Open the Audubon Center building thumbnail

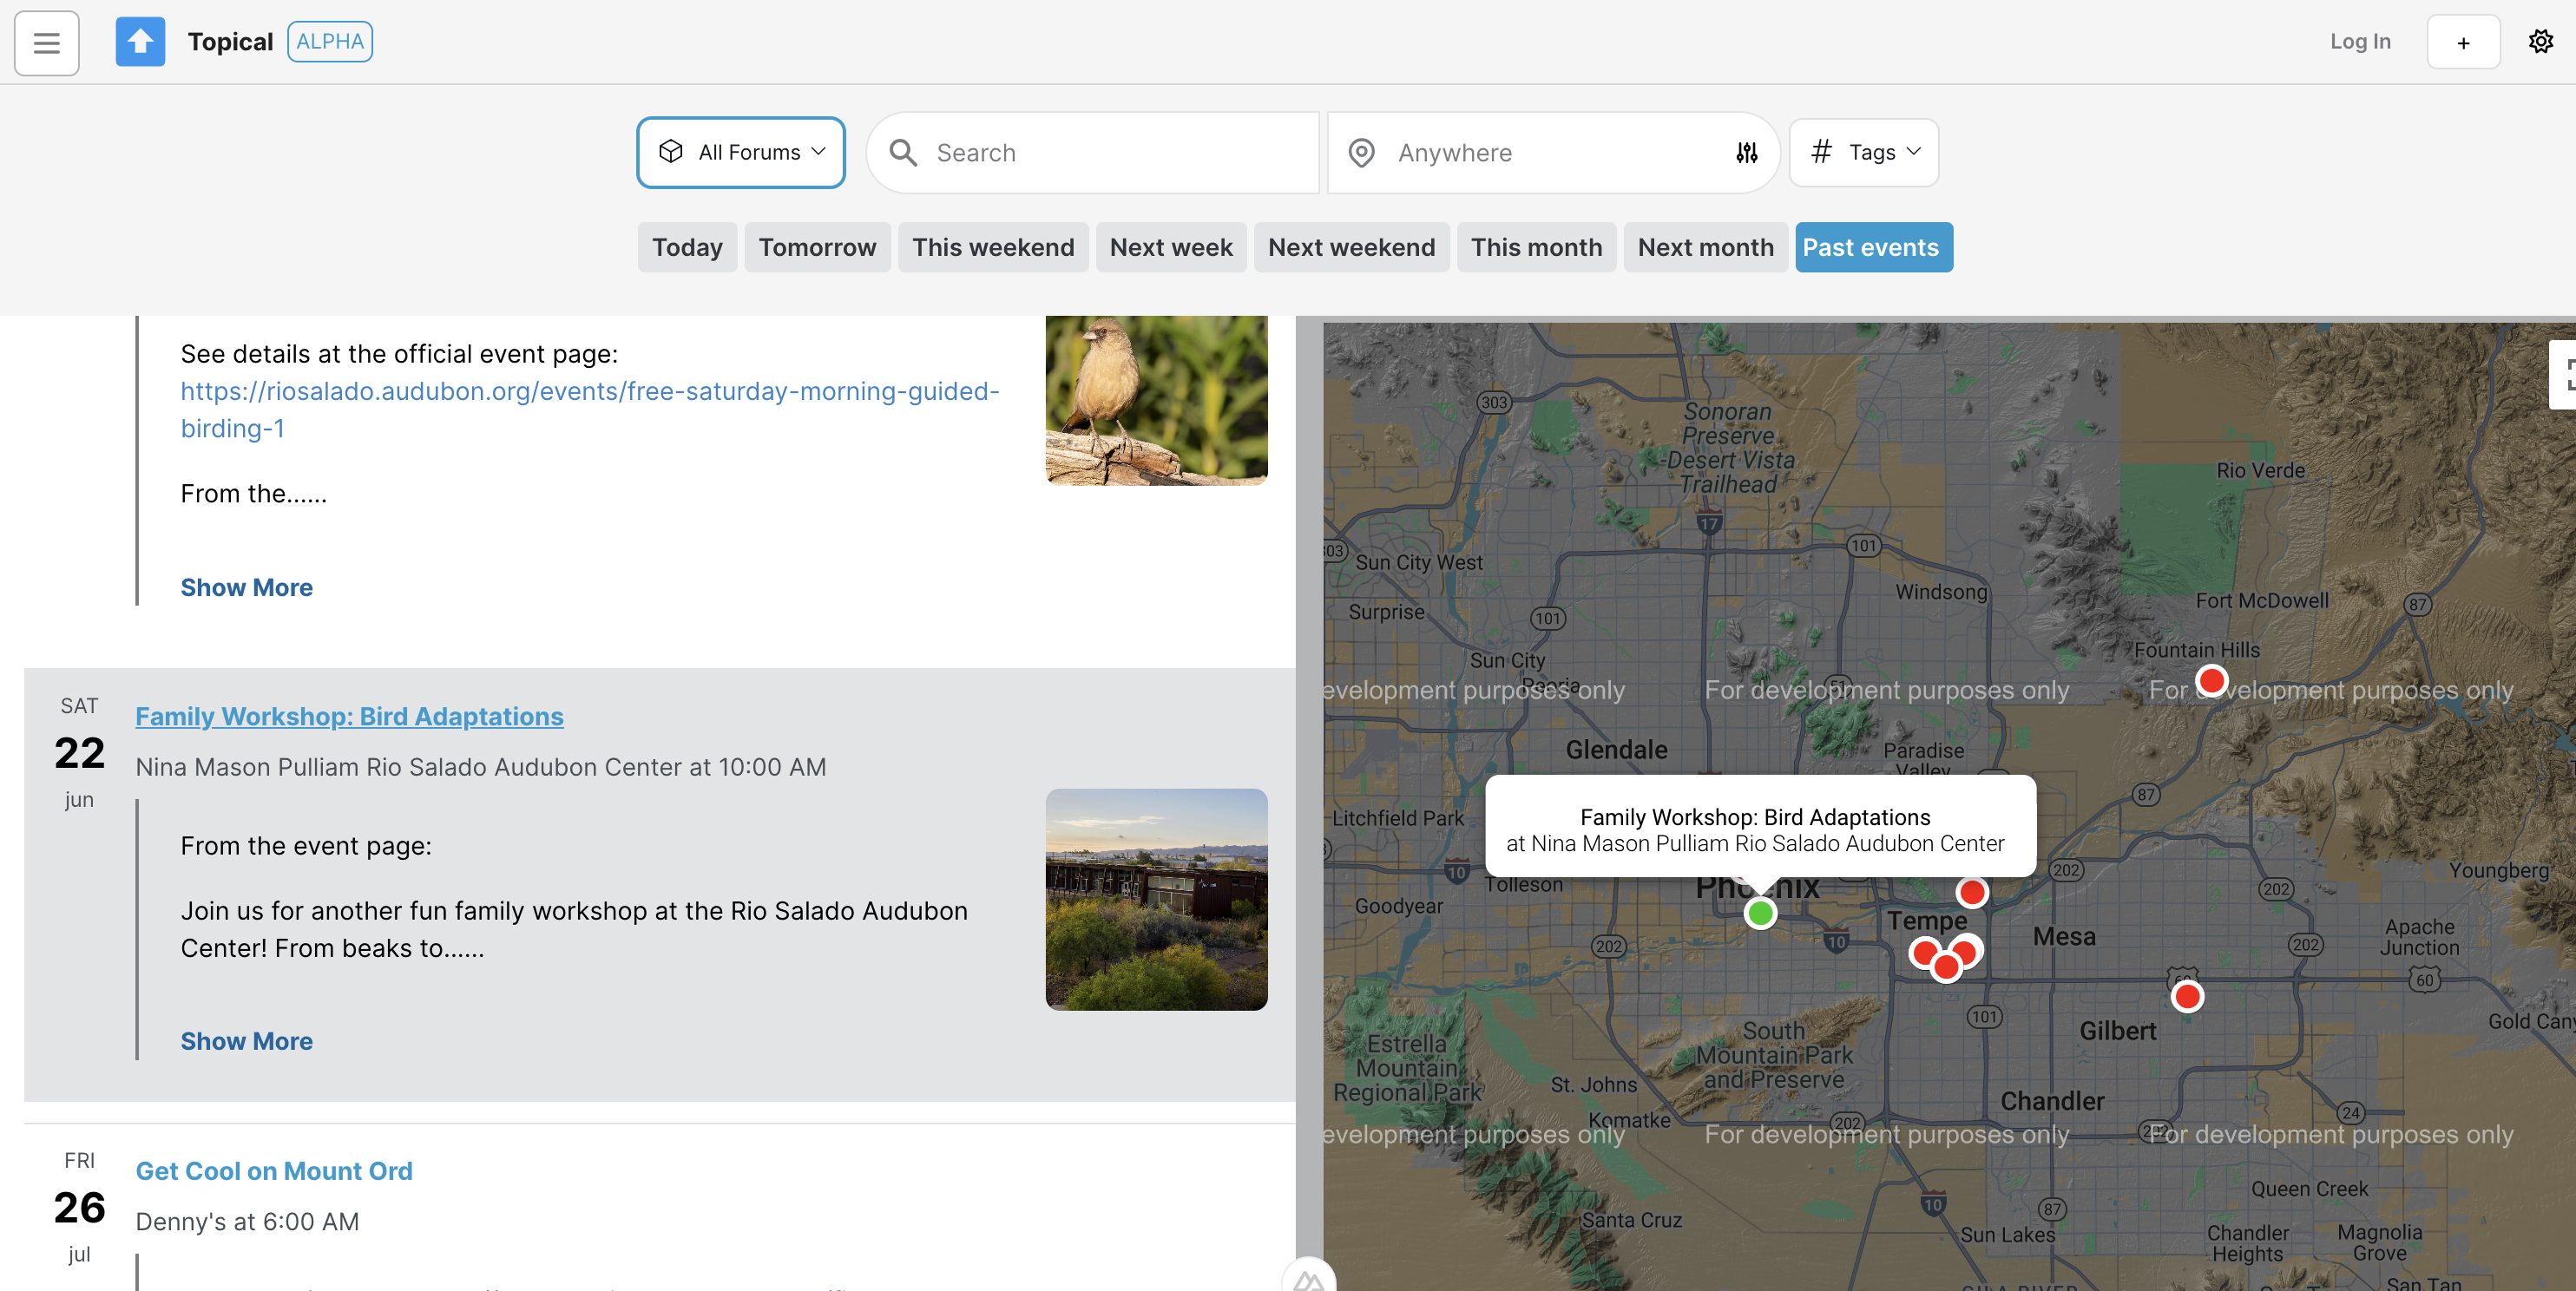tap(1156, 900)
